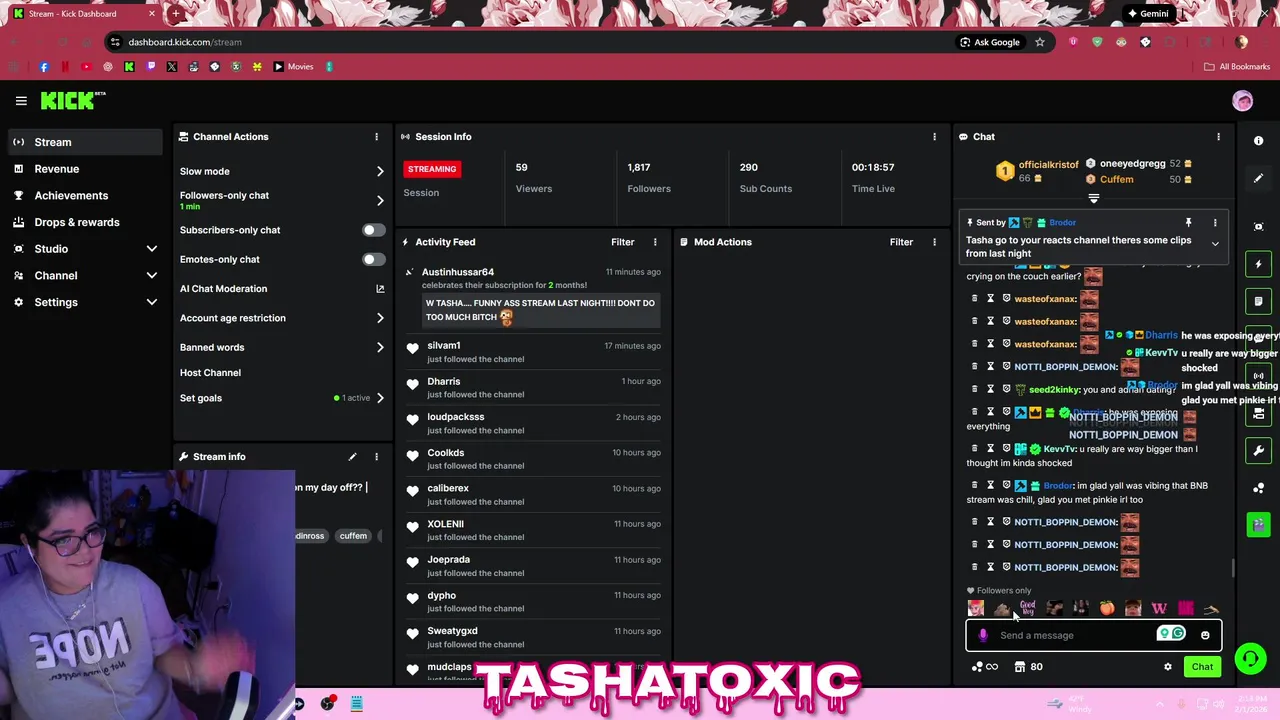Open AI Chat Moderation external link icon

380,289
